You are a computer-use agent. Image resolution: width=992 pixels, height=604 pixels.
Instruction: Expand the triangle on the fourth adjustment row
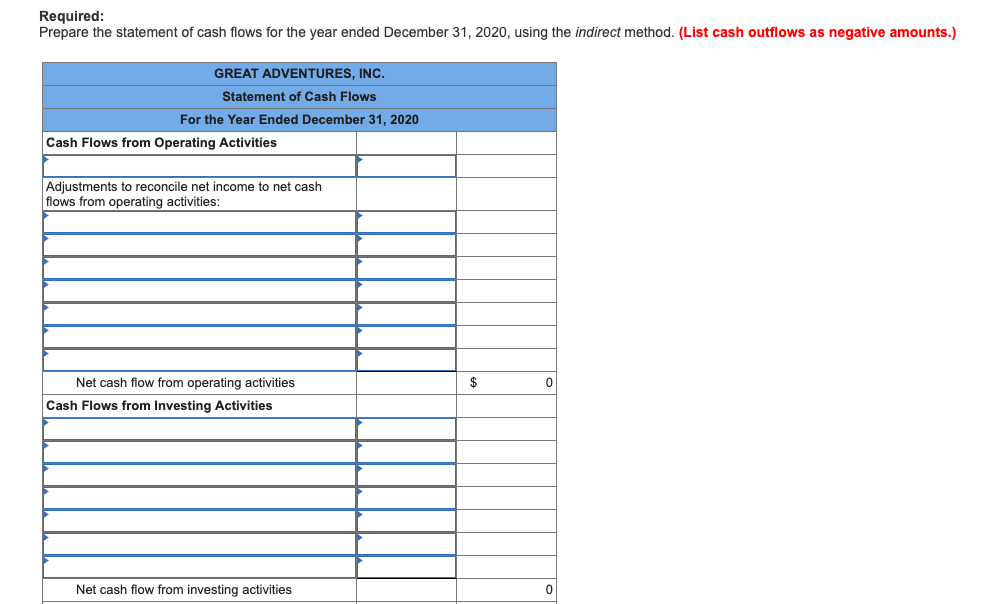[45, 285]
